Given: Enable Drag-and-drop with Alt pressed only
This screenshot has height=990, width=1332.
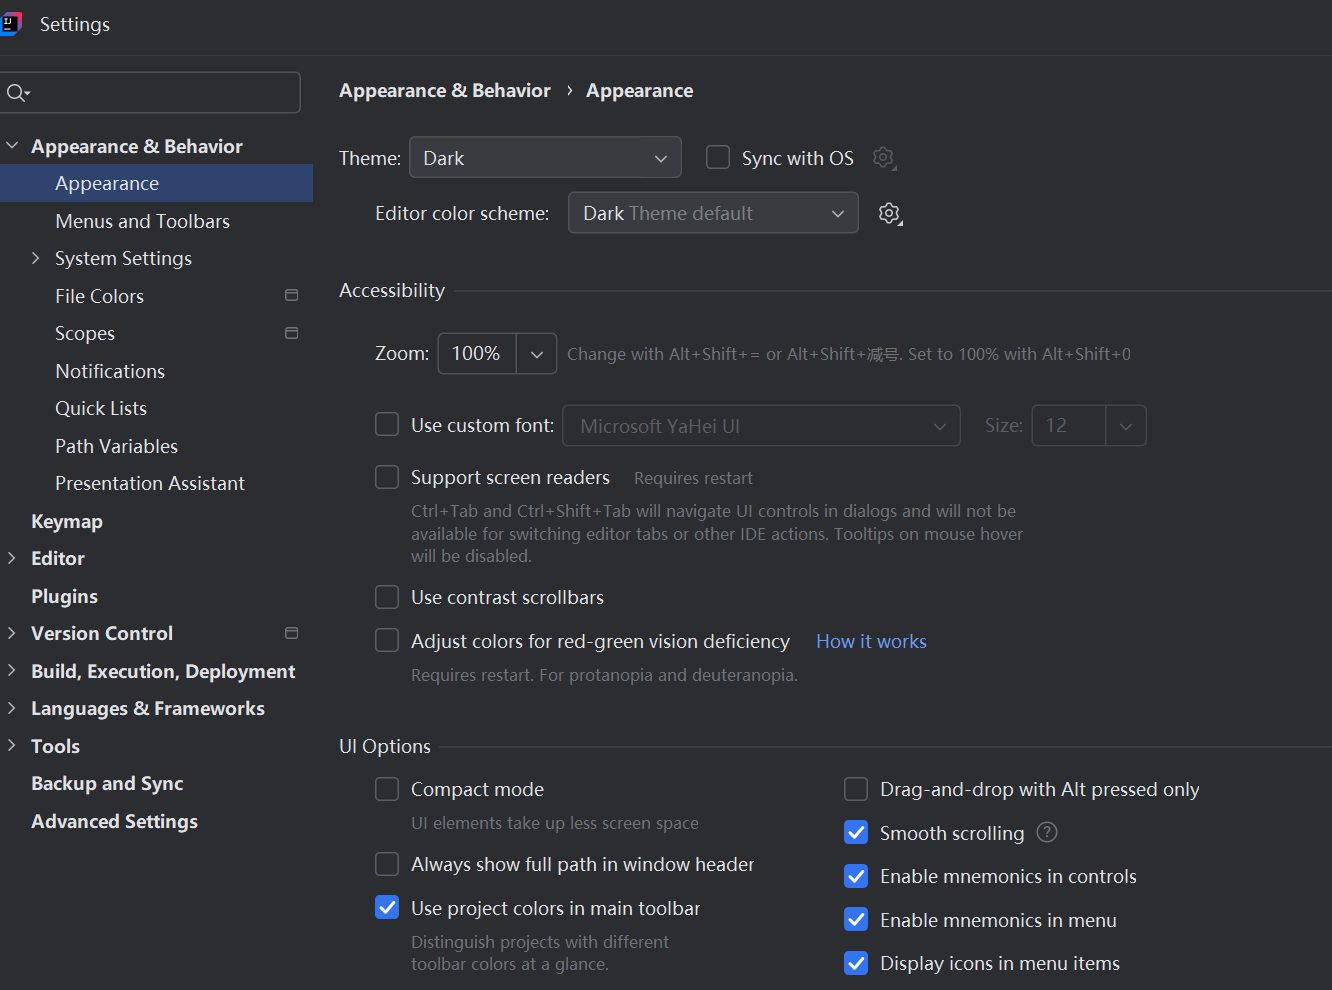Looking at the screenshot, I should pos(856,789).
